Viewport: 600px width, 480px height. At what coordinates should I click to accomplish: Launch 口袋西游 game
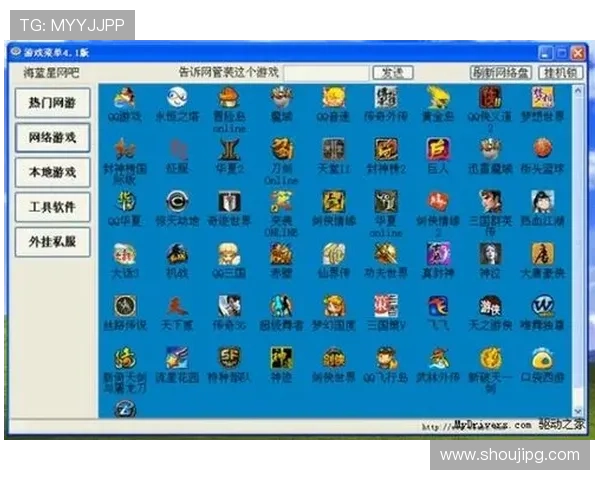(542, 358)
